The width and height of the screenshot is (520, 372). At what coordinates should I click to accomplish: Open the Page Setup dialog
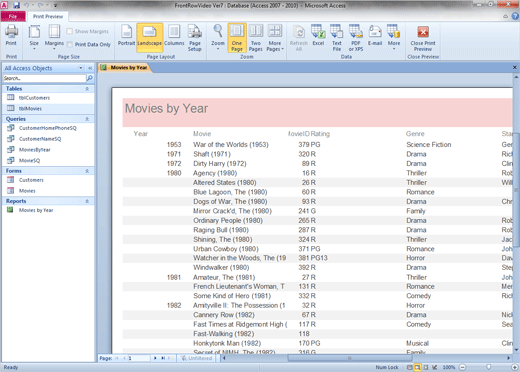pyautogui.click(x=195, y=38)
